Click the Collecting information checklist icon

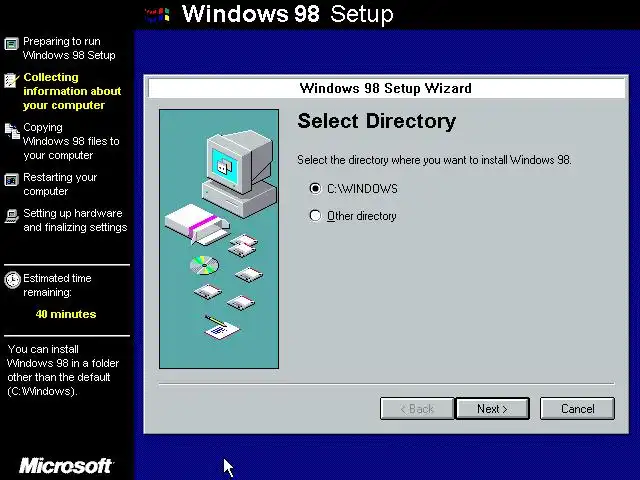tap(11, 80)
